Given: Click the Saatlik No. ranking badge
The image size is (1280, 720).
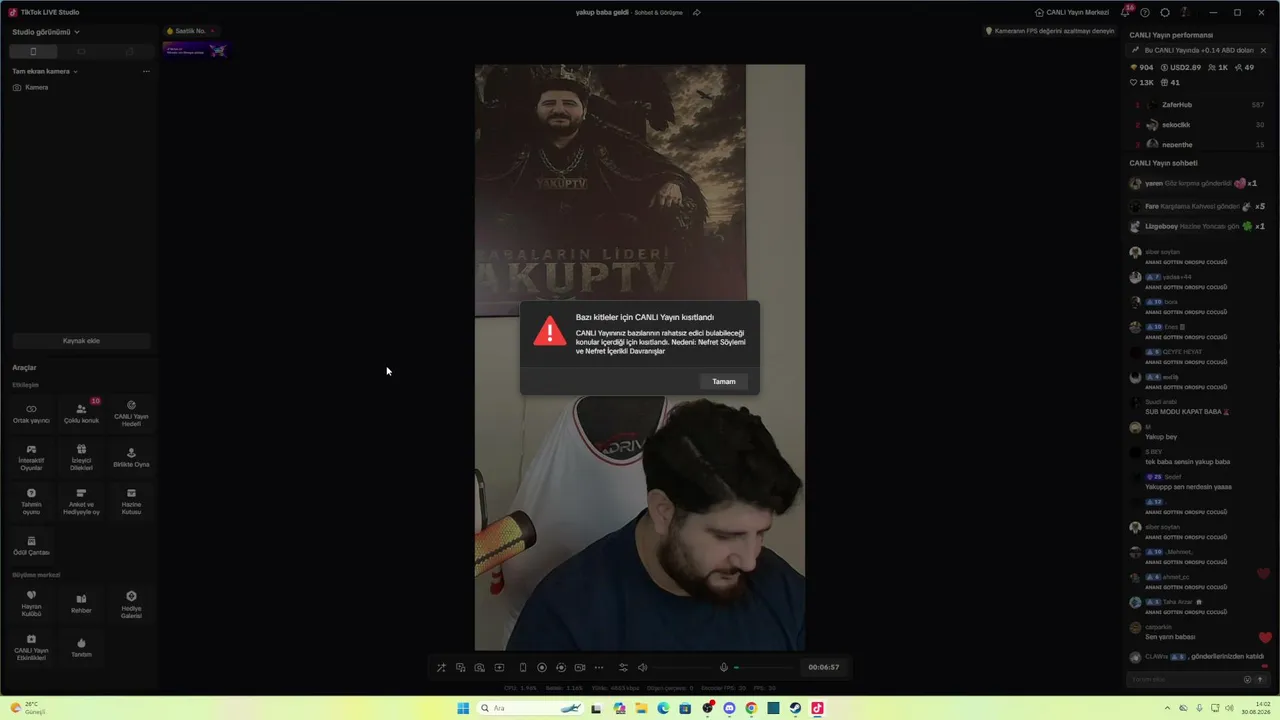Looking at the screenshot, I should (x=190, y=31).
